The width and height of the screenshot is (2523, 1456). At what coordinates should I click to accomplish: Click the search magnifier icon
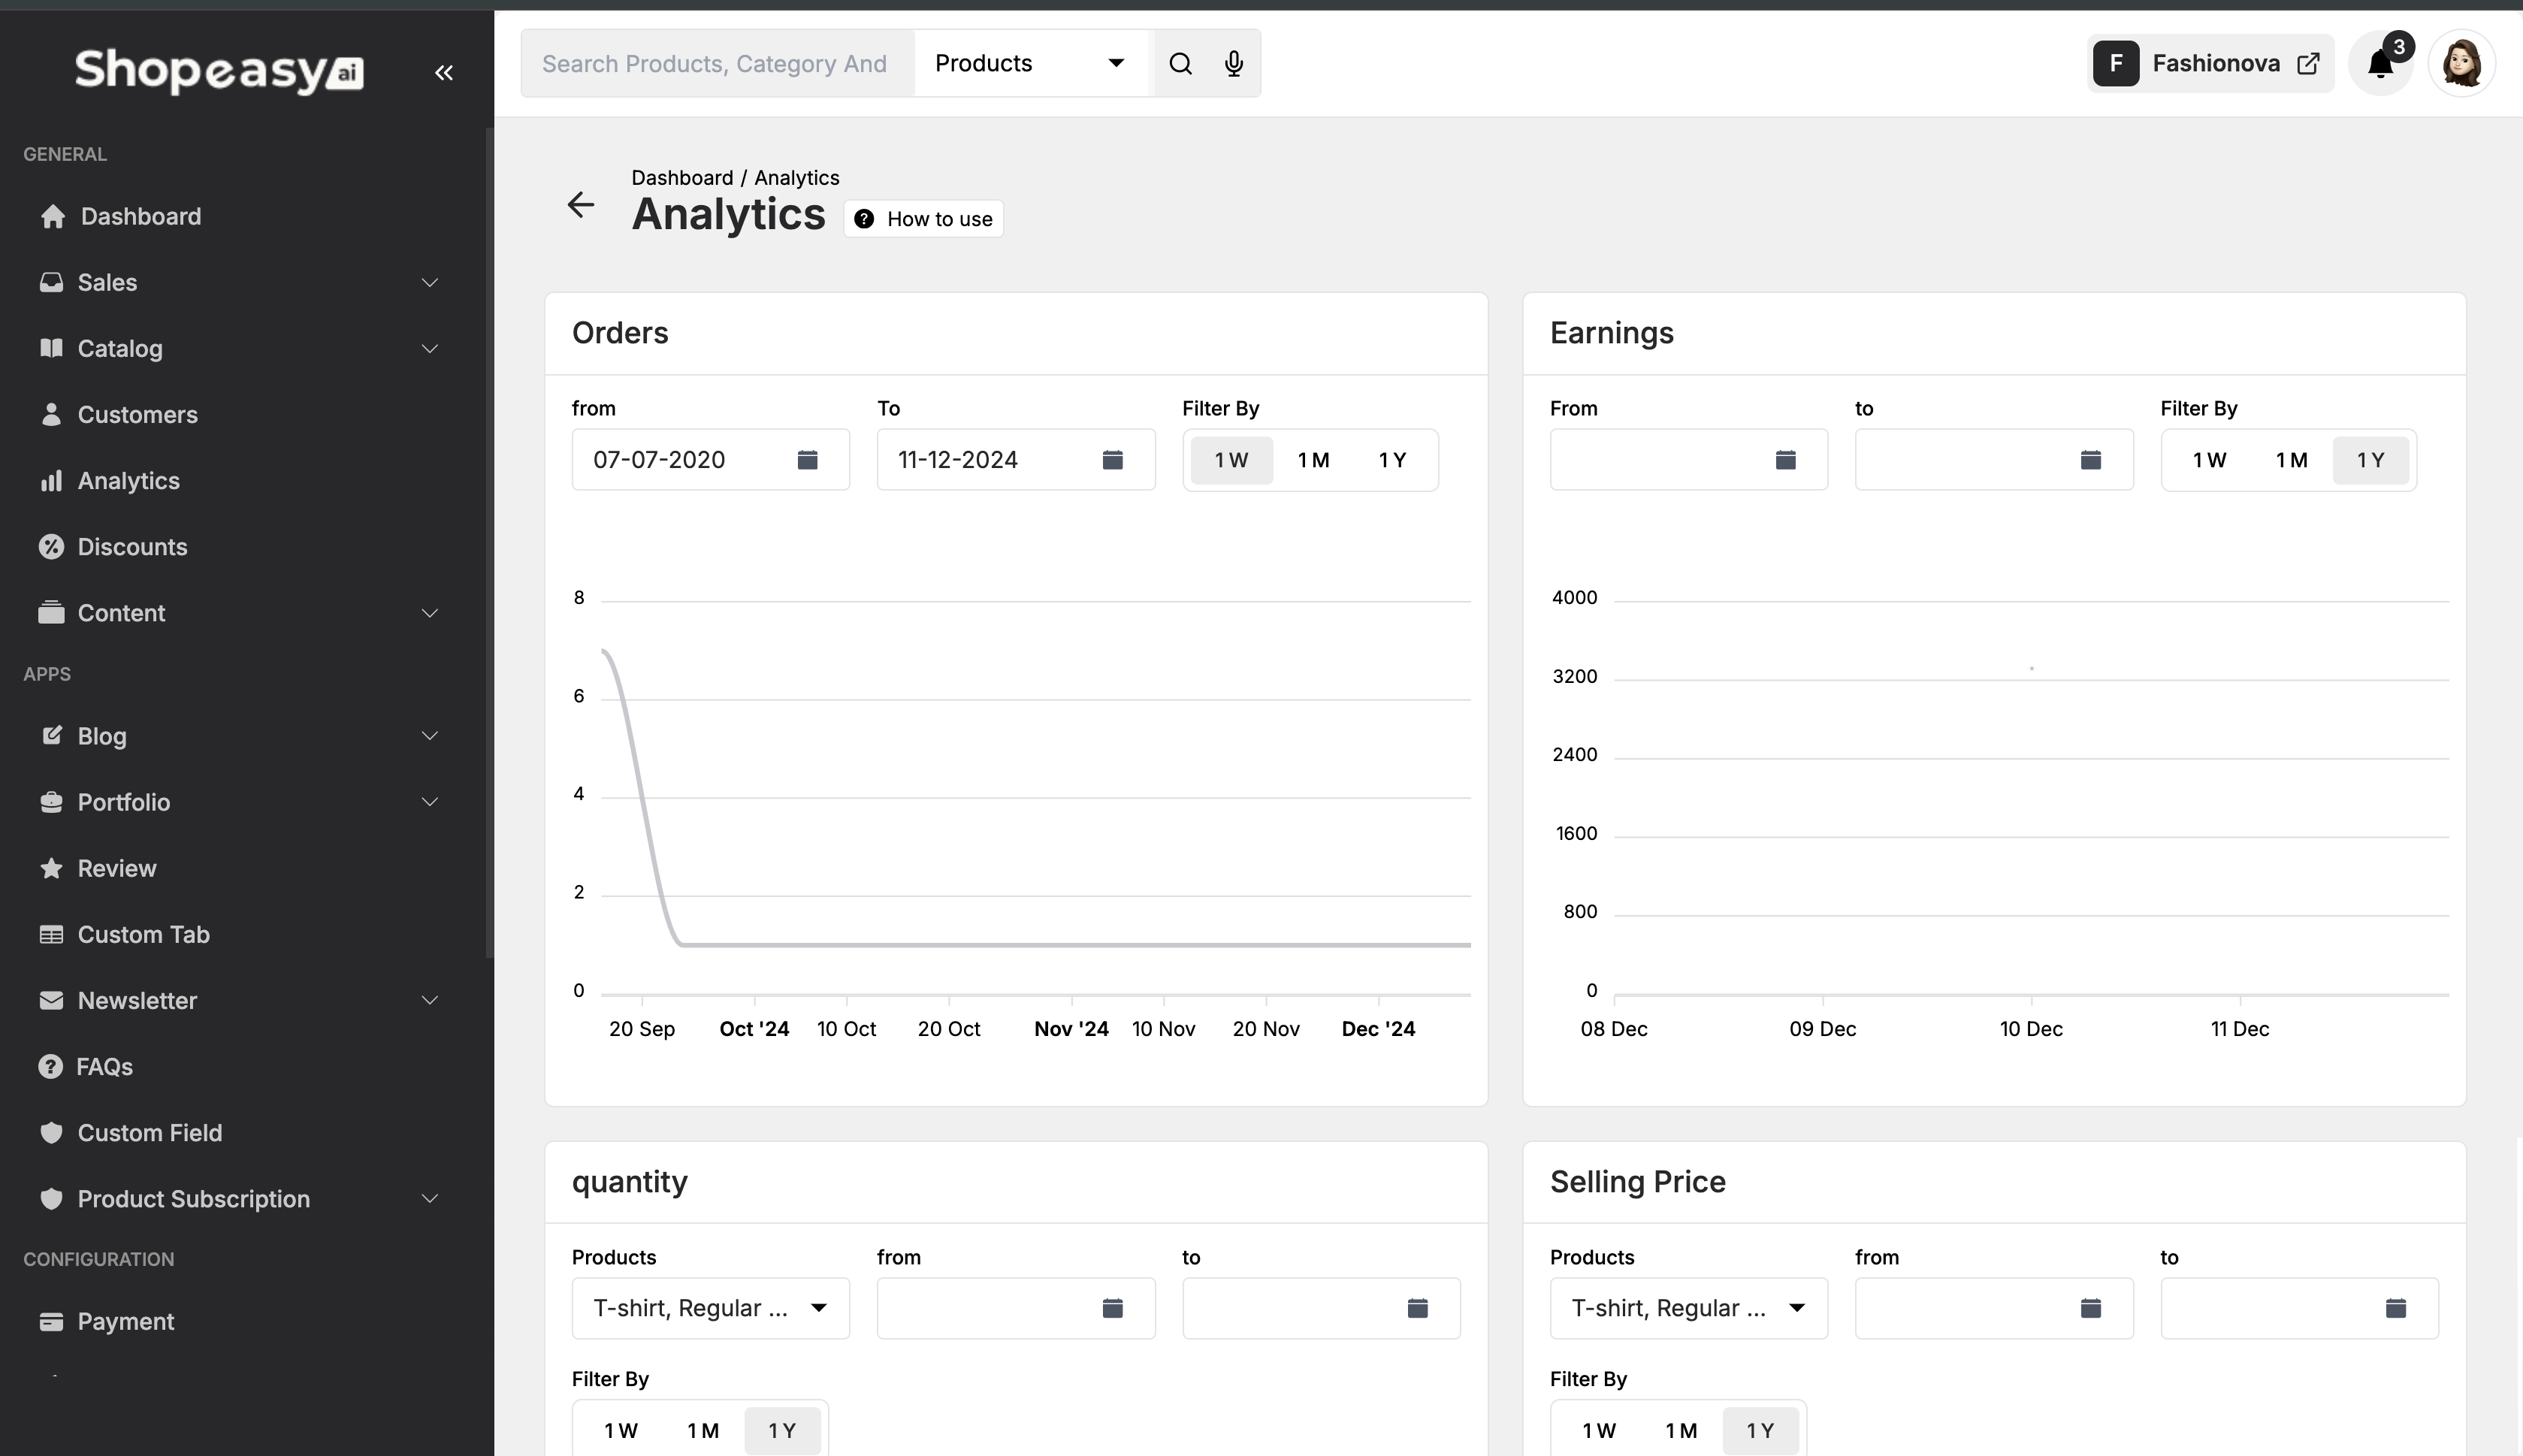(x=1180, y=64)
